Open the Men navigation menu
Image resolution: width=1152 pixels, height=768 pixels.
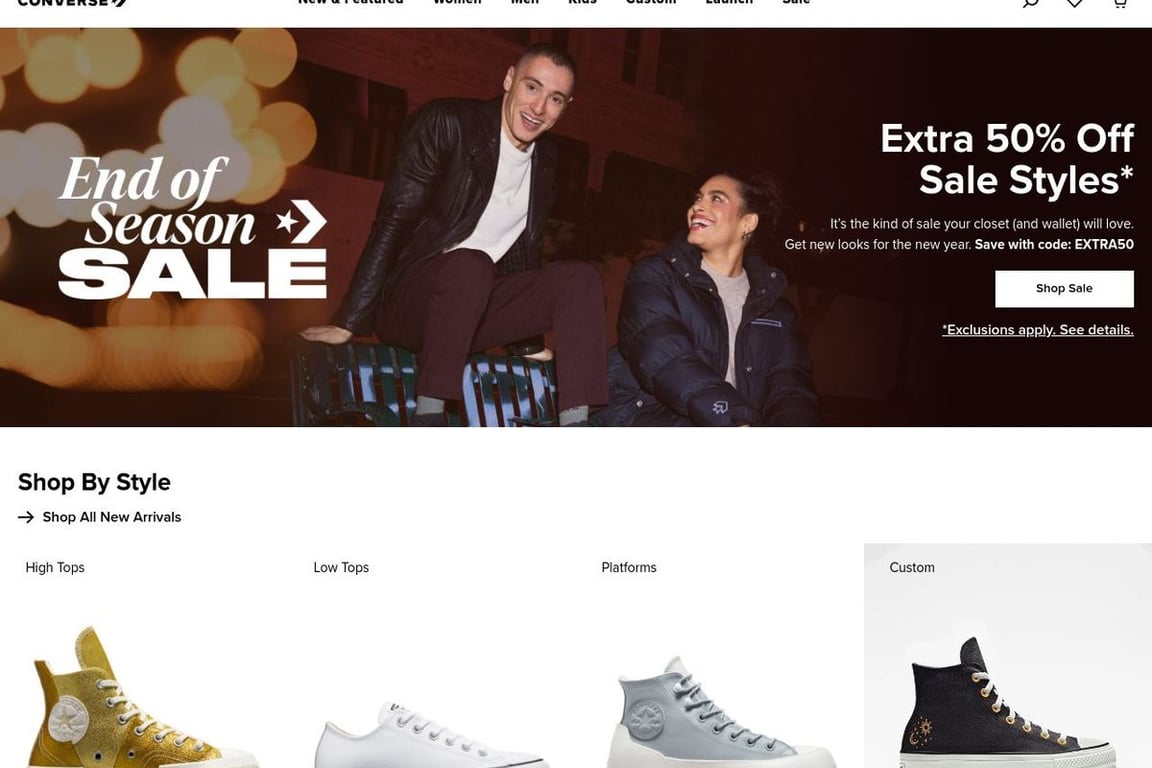(x=525, y=2)
